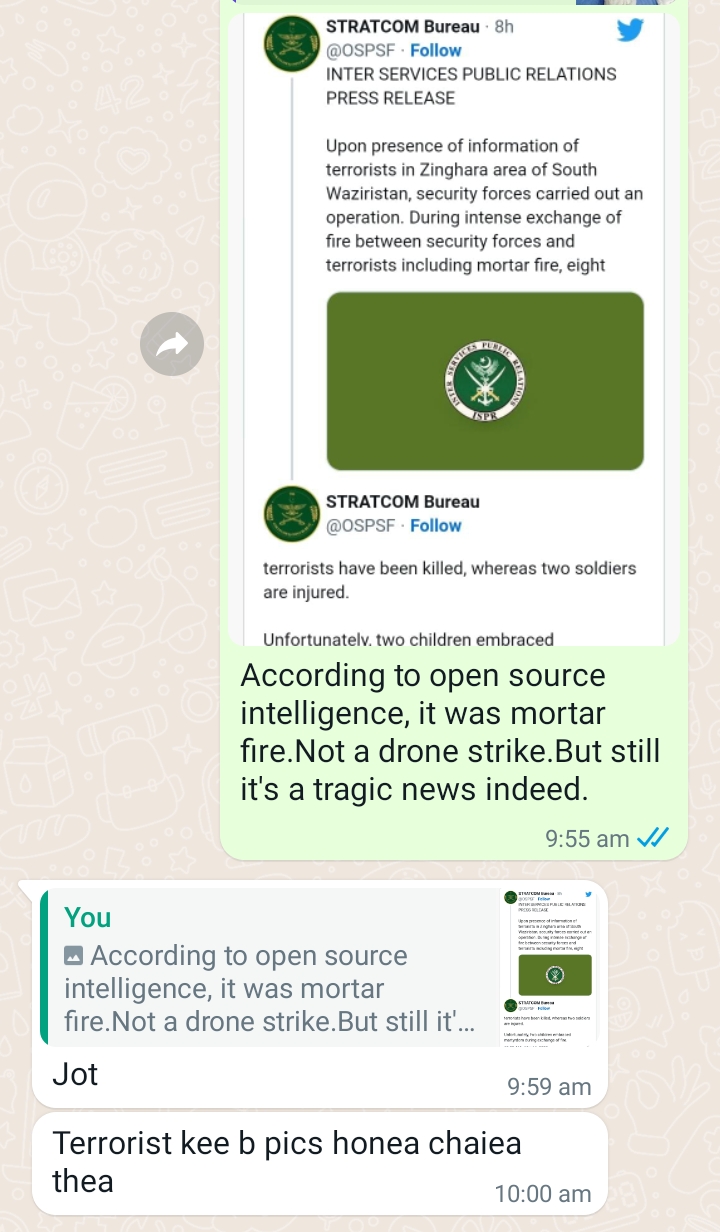This screenshot has height=1232, width=720.
Task: Tap the Terrorist kee b pics message
Action: coord(320,1163)
